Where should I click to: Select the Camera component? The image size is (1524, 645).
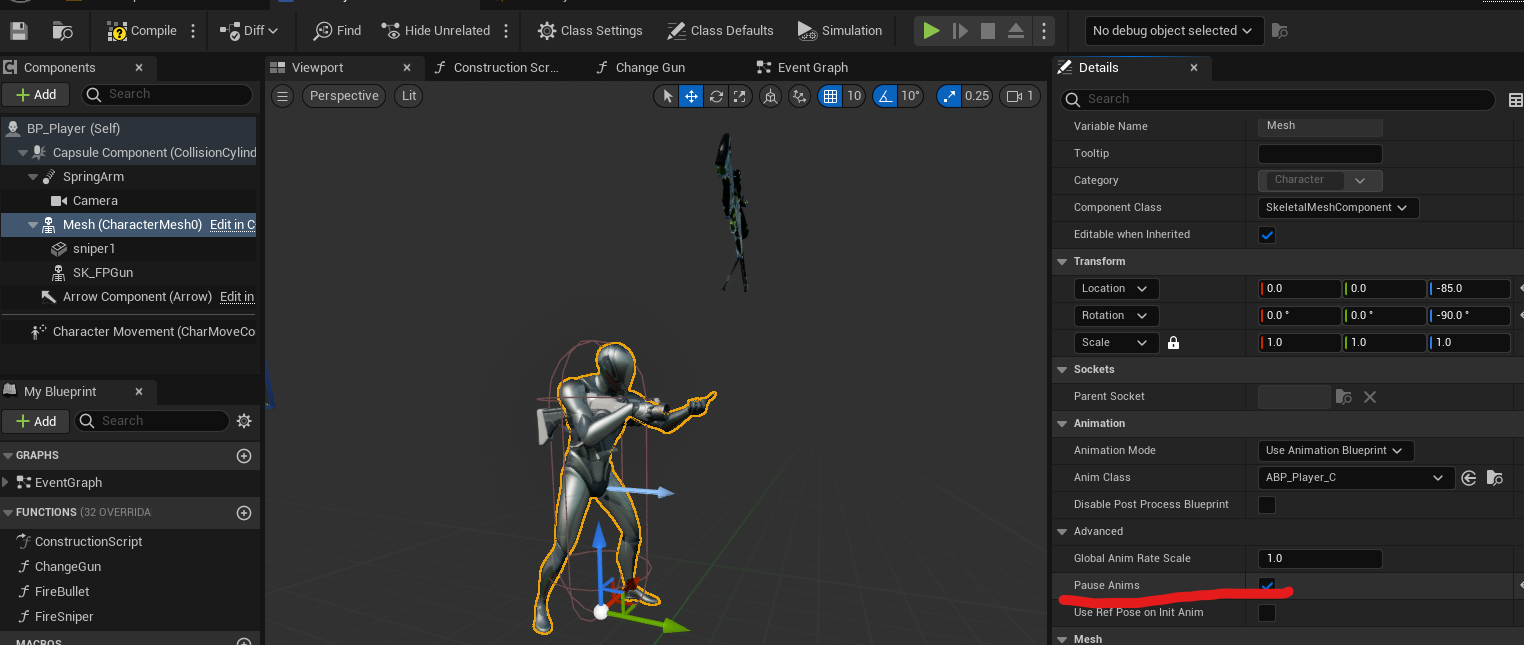click(95, 201)
